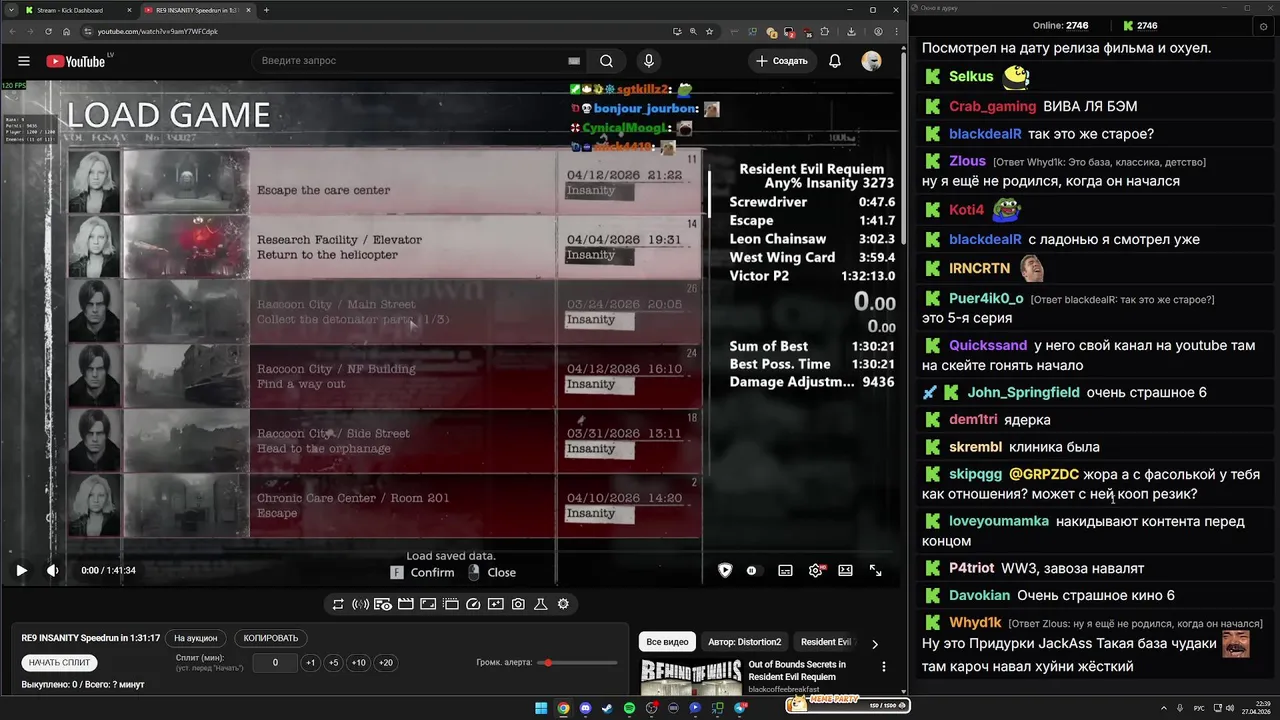The width and height of the screenshot is (1280, 720).
Task: Expand the tab search dropdown
Action: 9,10
